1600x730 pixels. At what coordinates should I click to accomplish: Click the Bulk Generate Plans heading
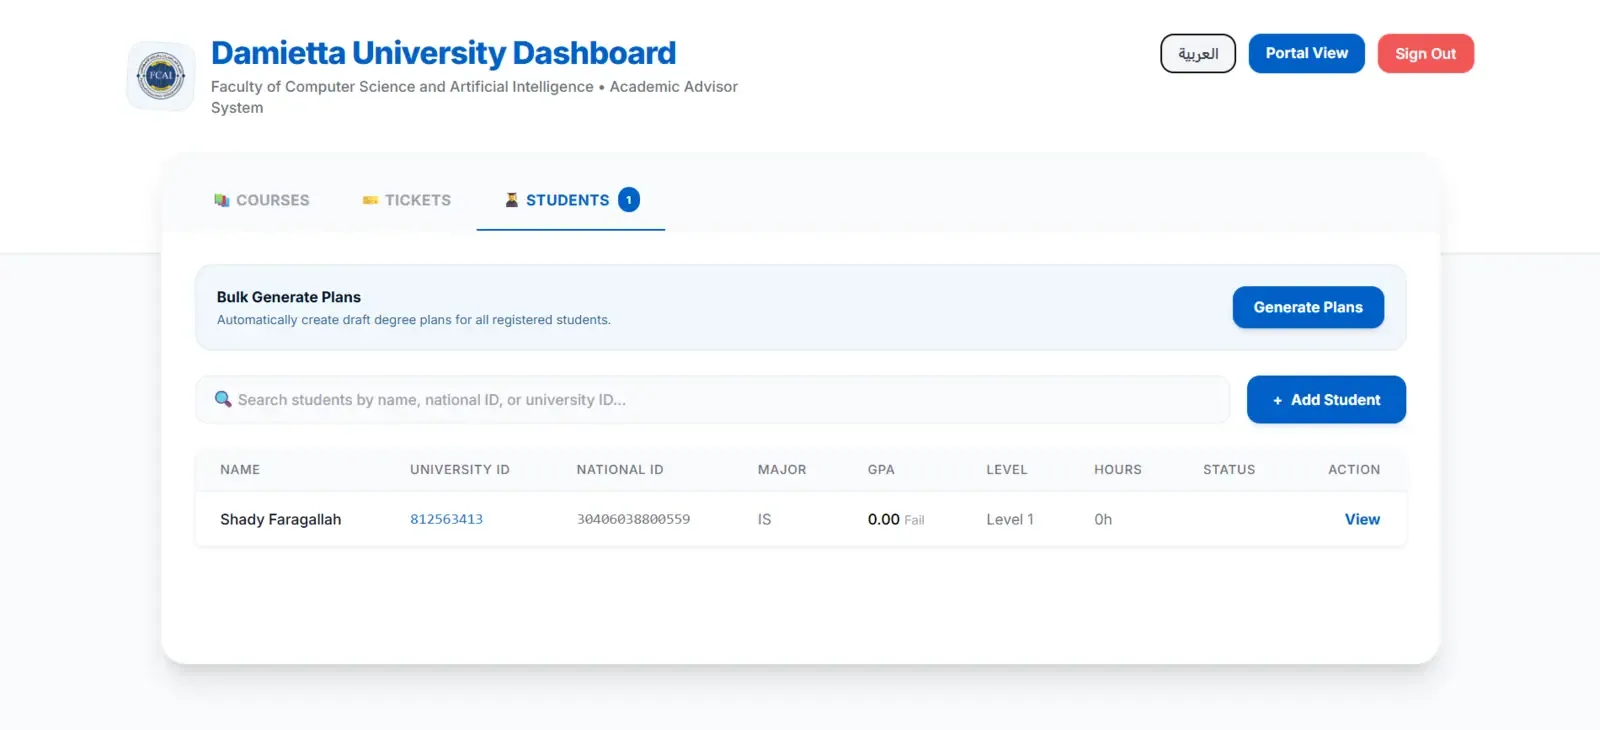(x=289, y=297)
